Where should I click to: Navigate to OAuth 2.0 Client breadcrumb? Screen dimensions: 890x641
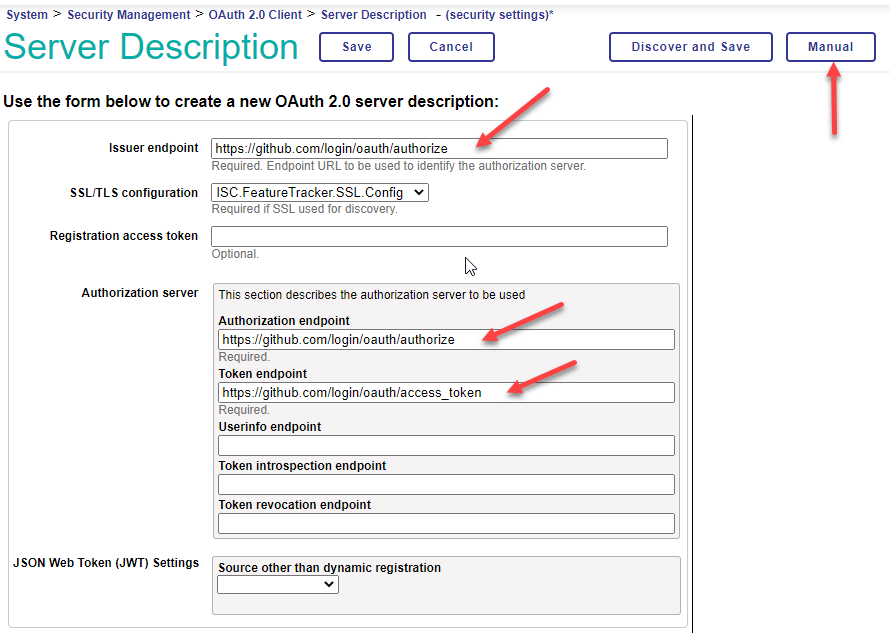point(255,15)
